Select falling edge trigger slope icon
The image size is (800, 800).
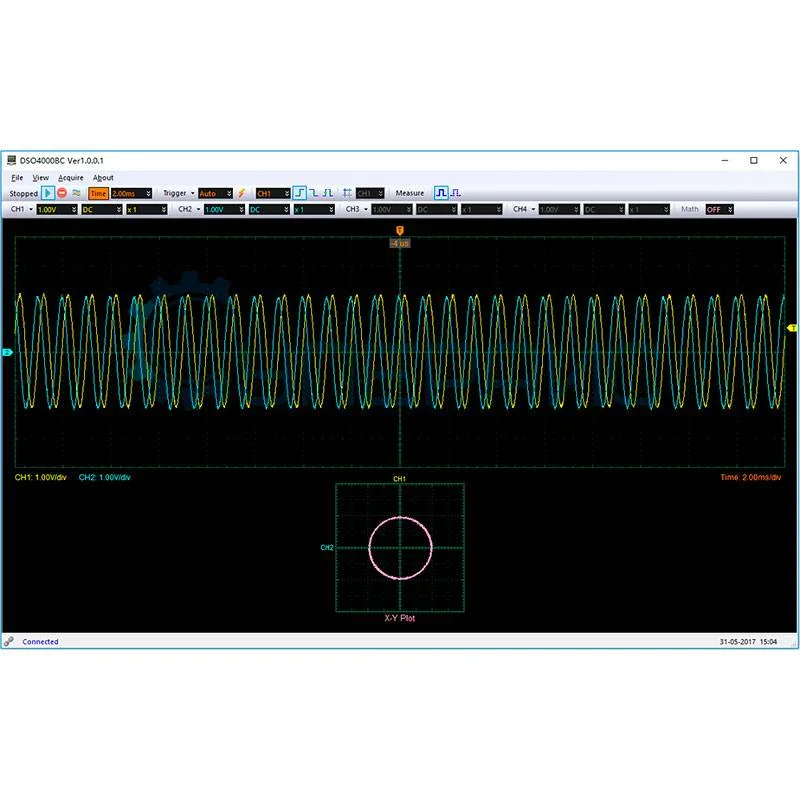(x=313, y=193)
